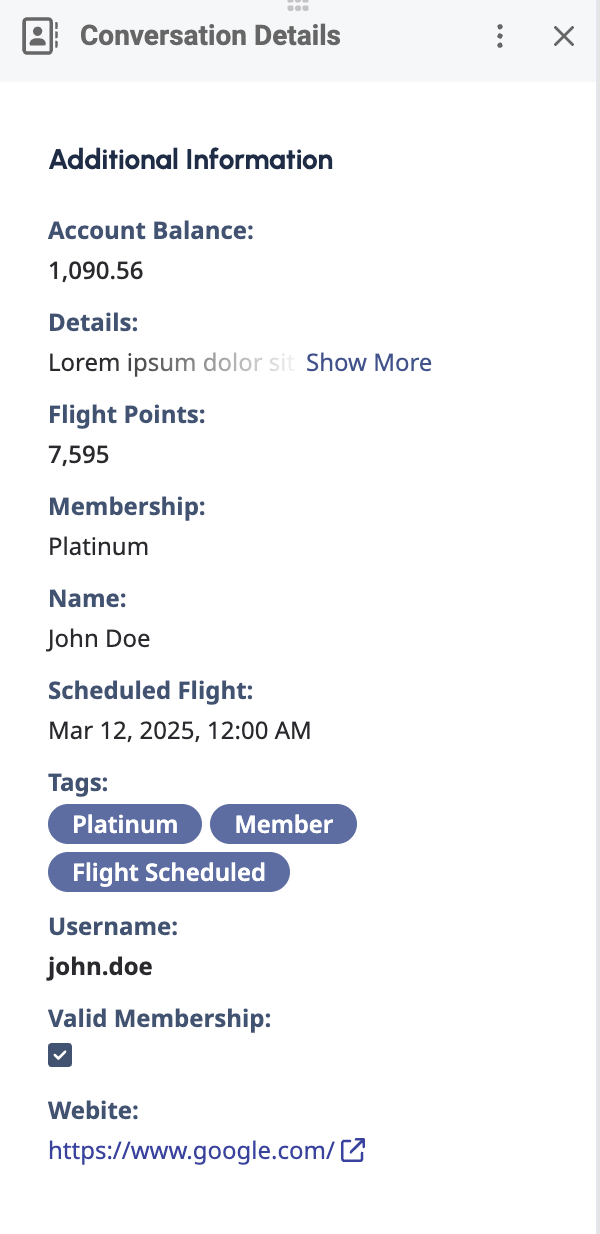The height and width of the screenshot is (1234, 600).
Task: Click the external link icon beside URL
Action: tap(353, 1150)
